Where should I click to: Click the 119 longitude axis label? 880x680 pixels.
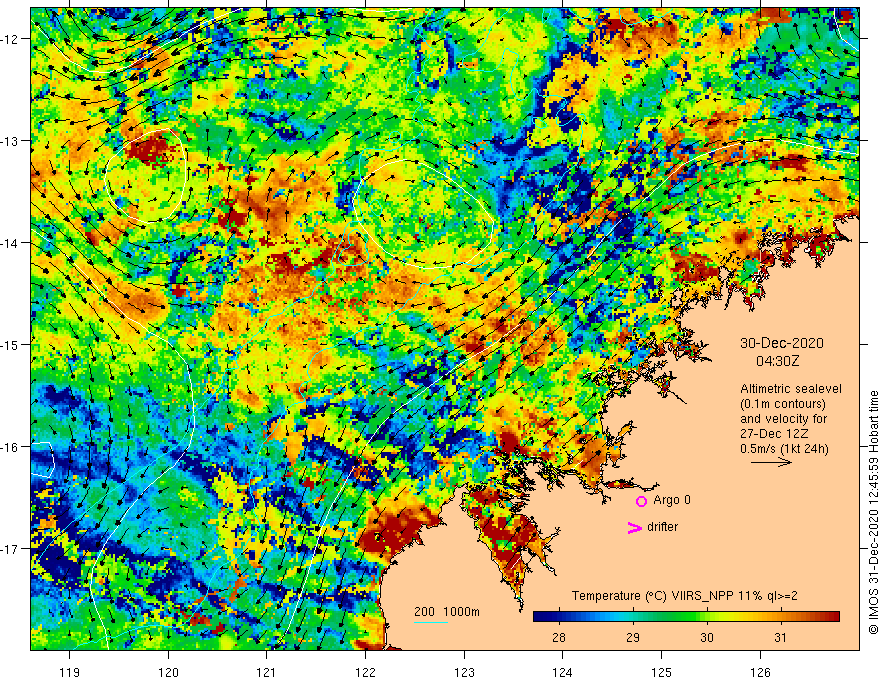(70, 672)
